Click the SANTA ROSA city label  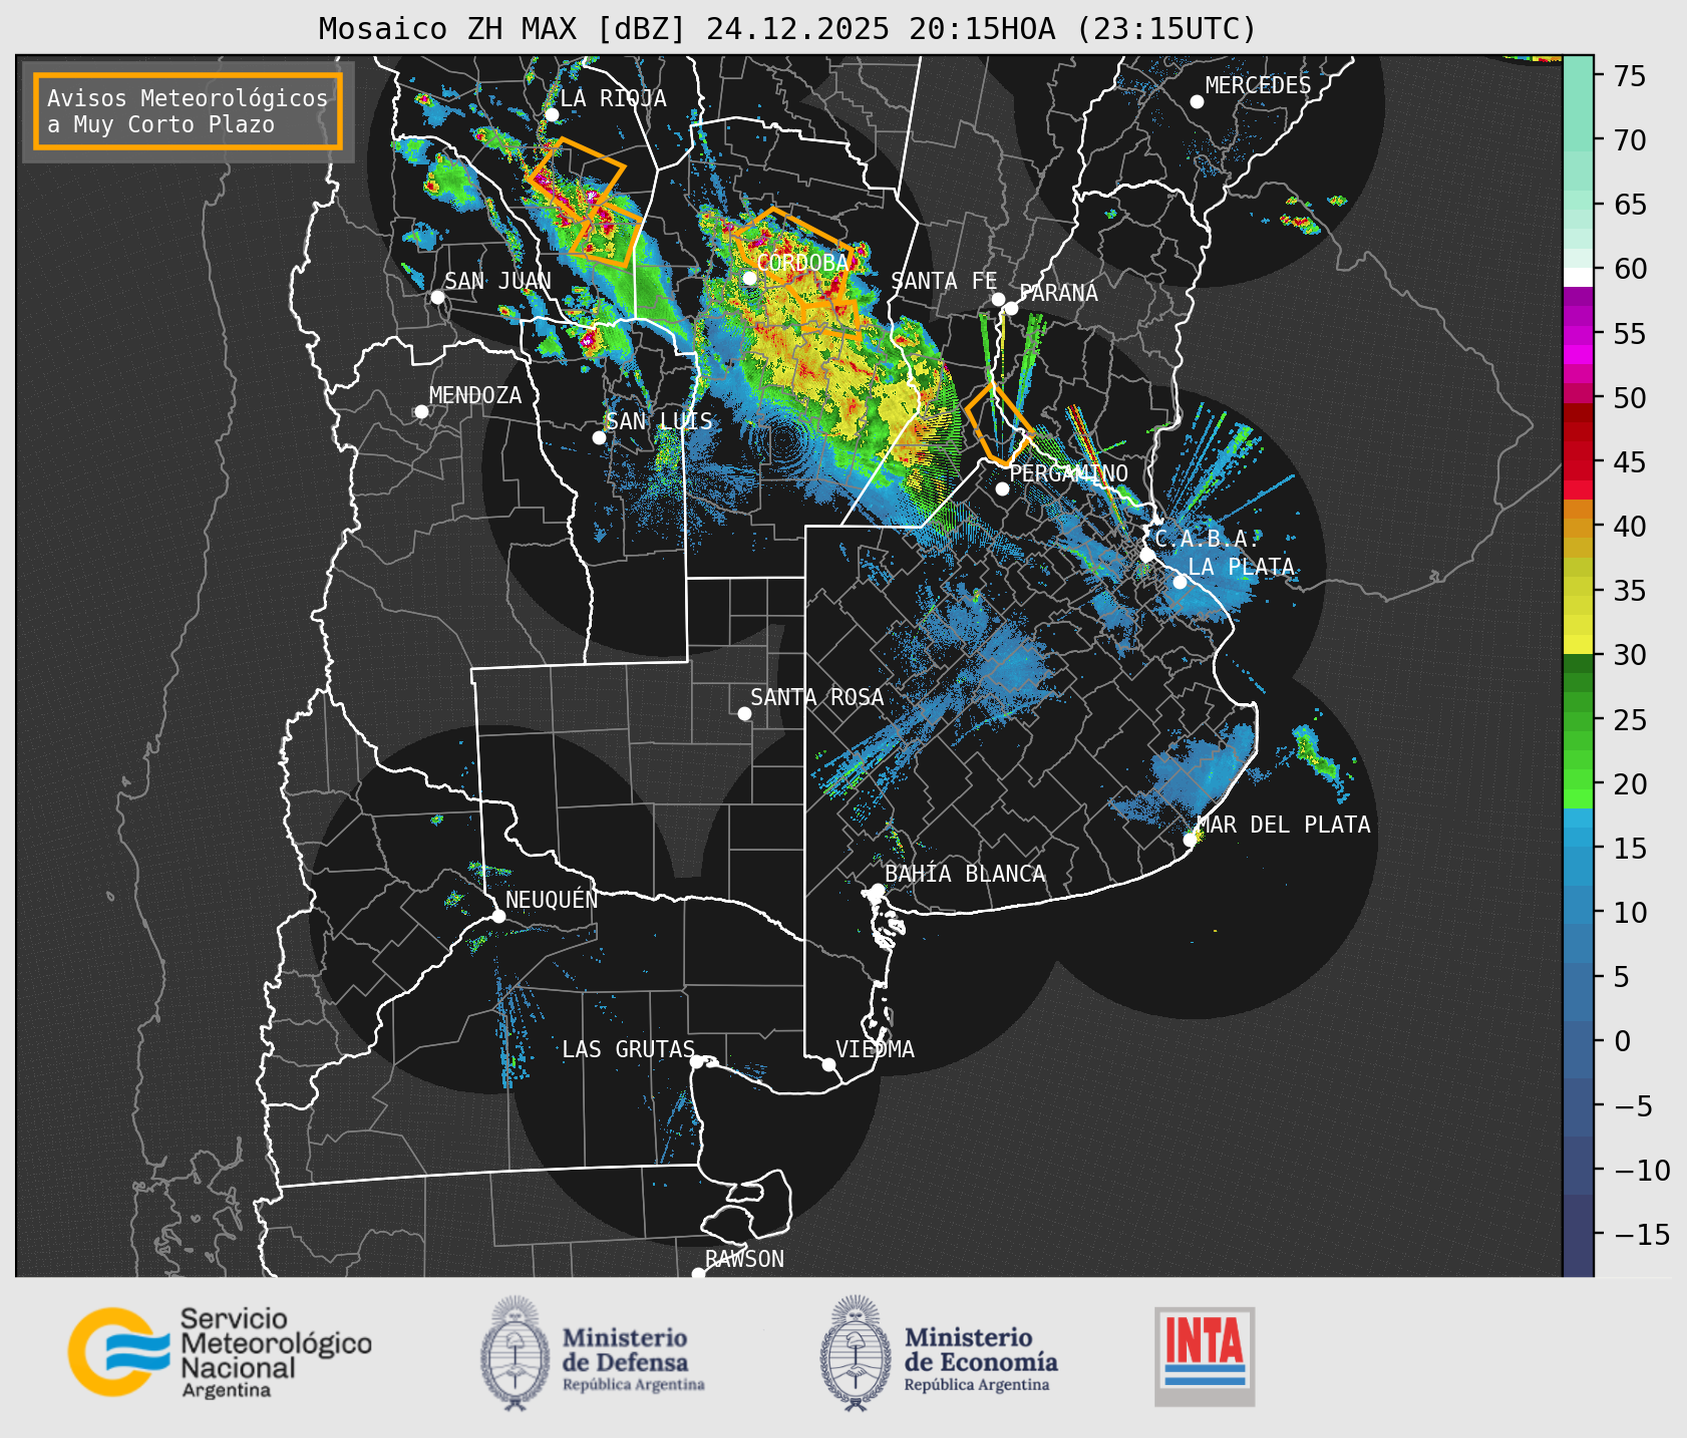pos(817,697)
